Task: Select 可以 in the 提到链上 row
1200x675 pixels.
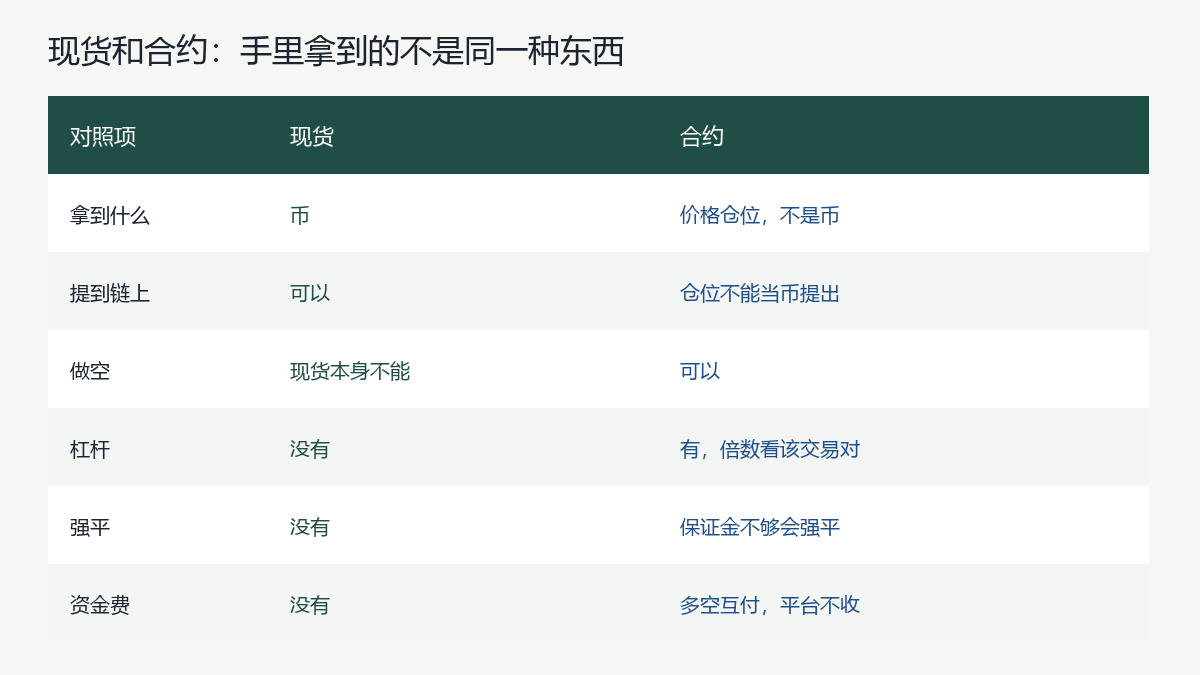Action: coord(310,293)
